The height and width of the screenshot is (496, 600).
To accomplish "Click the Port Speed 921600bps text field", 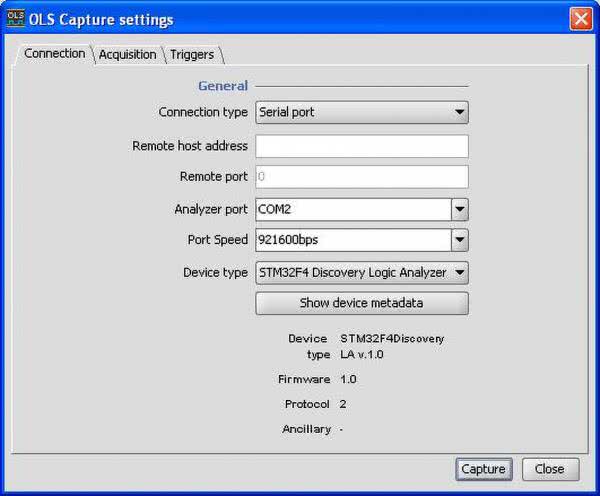I will pyautogui.click(x=352, y=240).
